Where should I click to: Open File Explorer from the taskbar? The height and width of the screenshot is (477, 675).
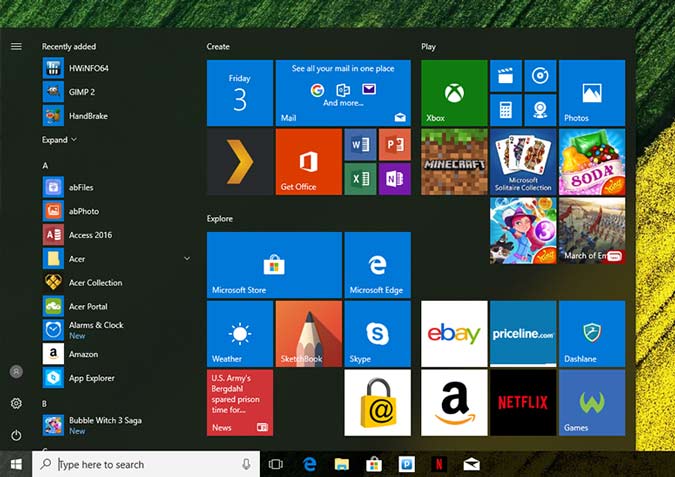342,464
